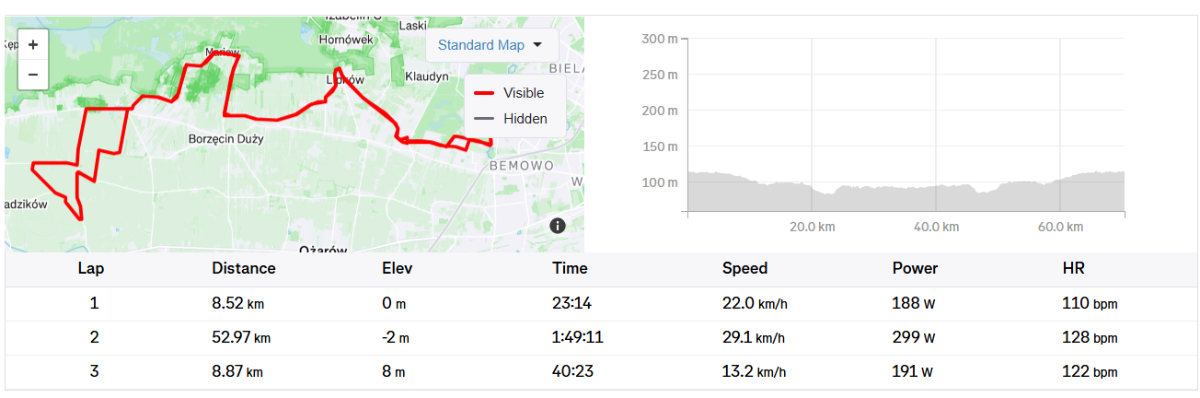The width and height of the screenshot is (1200, 398).
Task: Open map attribution info icon
Action: click(x=558, y=226)
